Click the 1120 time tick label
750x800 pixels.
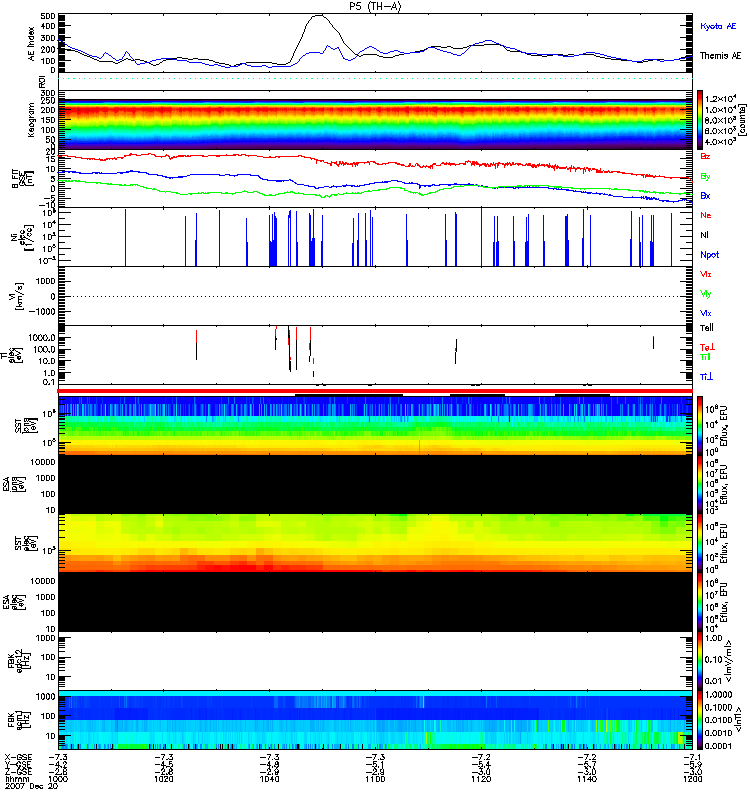(x=481, y=779)
